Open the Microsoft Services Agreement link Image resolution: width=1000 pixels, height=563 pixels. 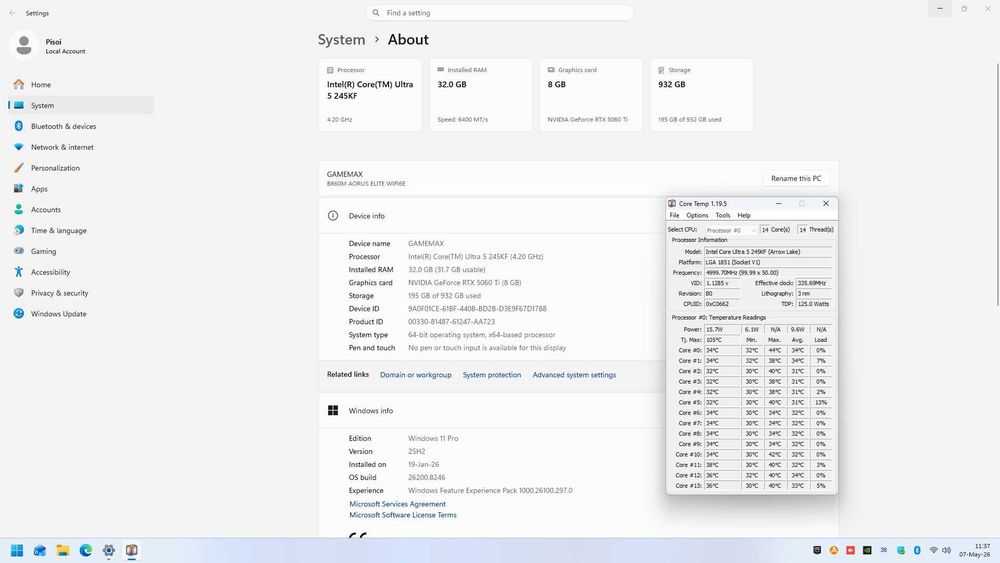click(397, 504)
